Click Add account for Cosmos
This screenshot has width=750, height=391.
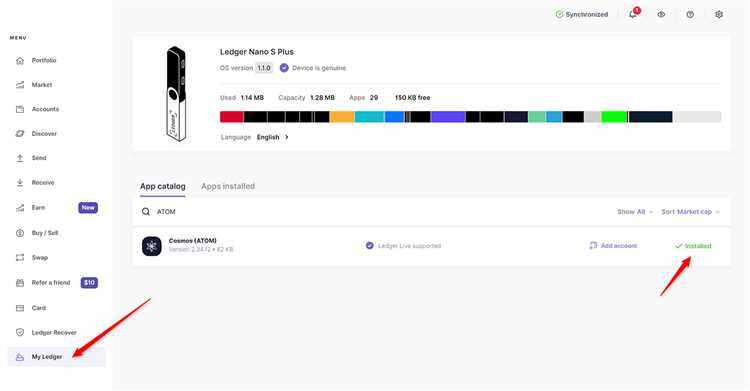[613, 246]
